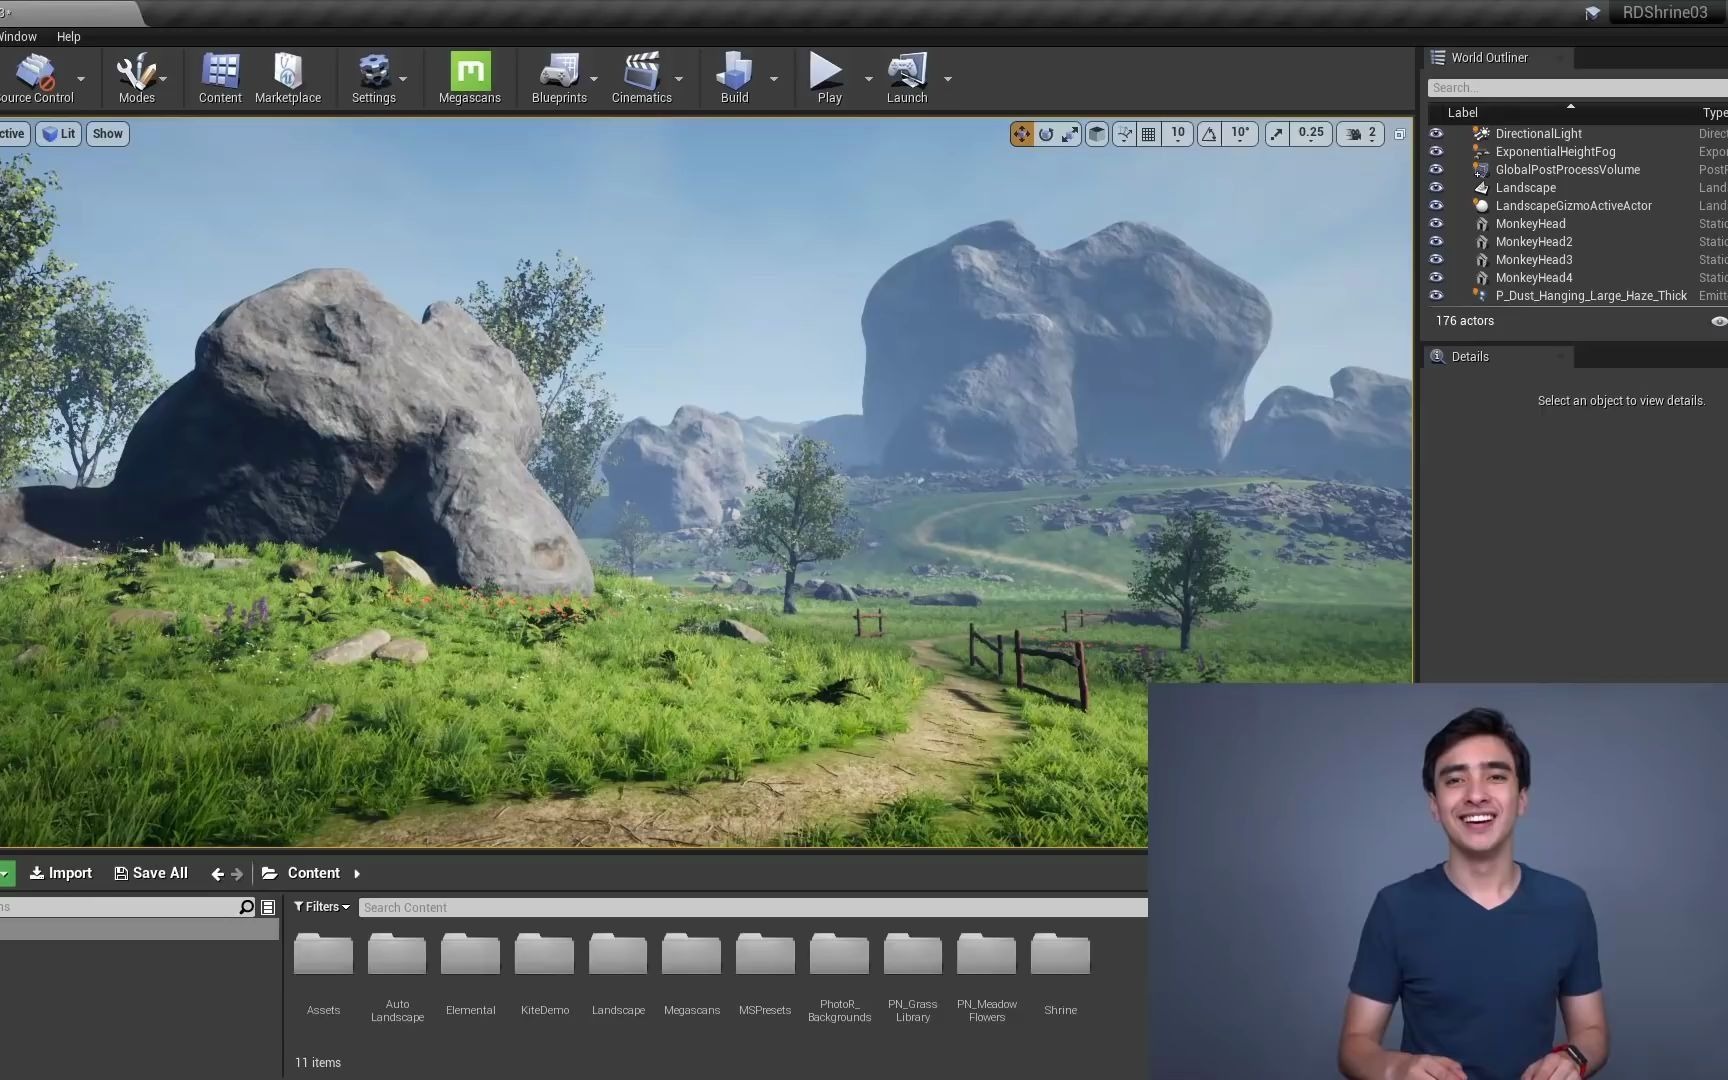Click the Import button
Screen dimensions: 1728x1080
coord(60,872)
